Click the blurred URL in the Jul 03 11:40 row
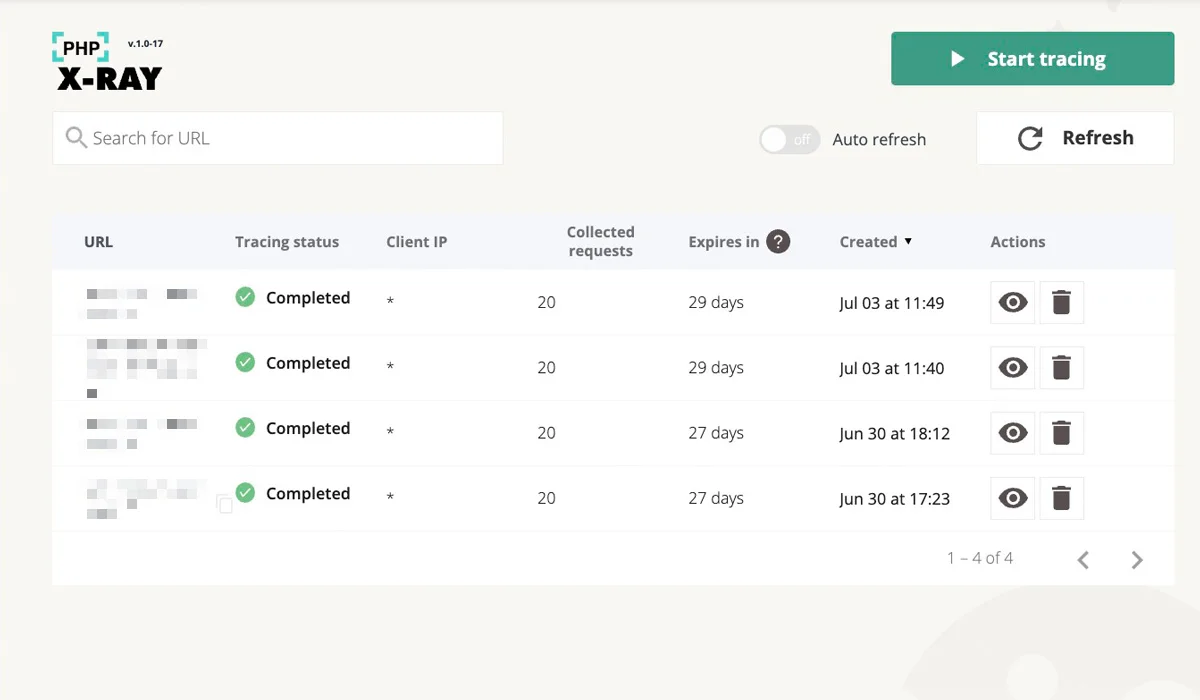The image size is (1200, 700). (x=146, y=368)
